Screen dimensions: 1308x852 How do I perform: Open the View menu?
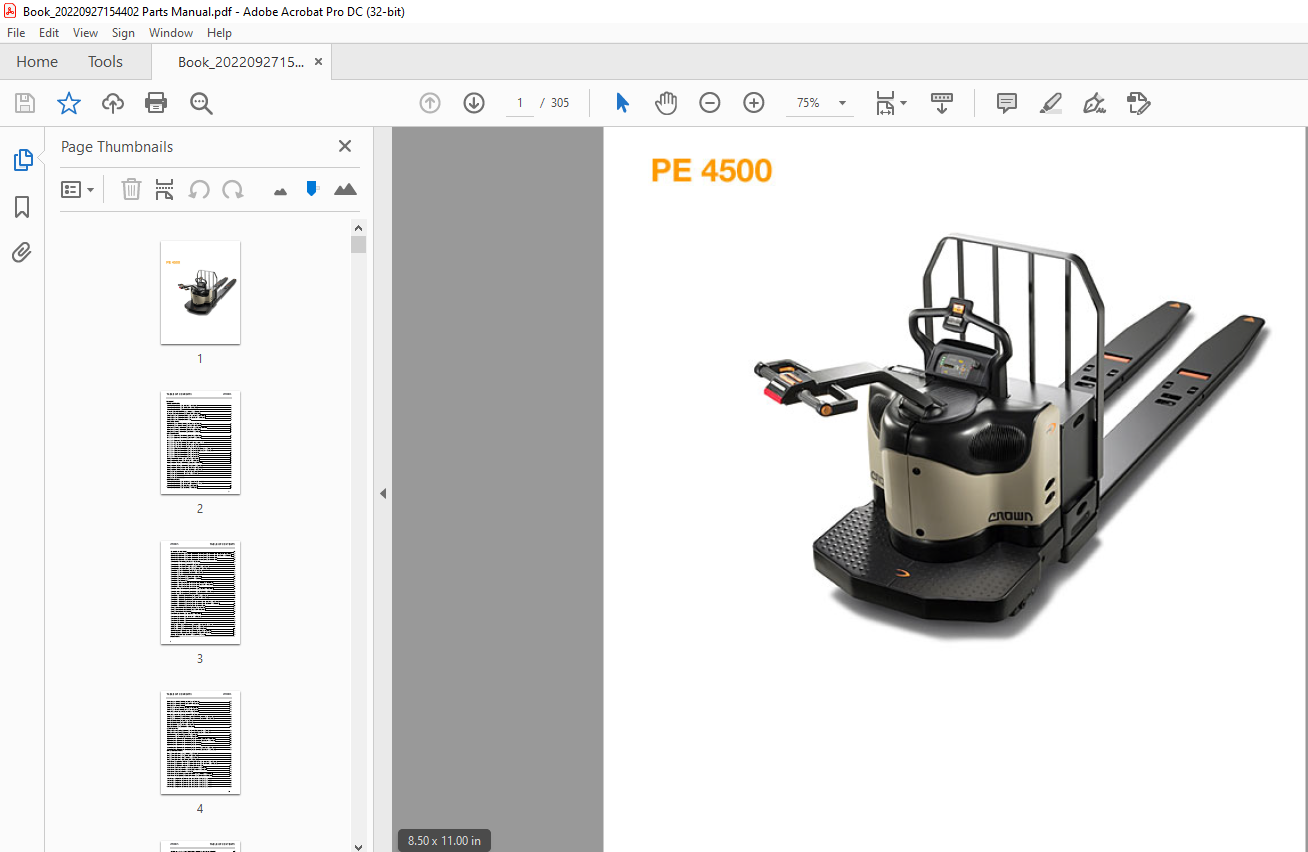tap(86, 33)
